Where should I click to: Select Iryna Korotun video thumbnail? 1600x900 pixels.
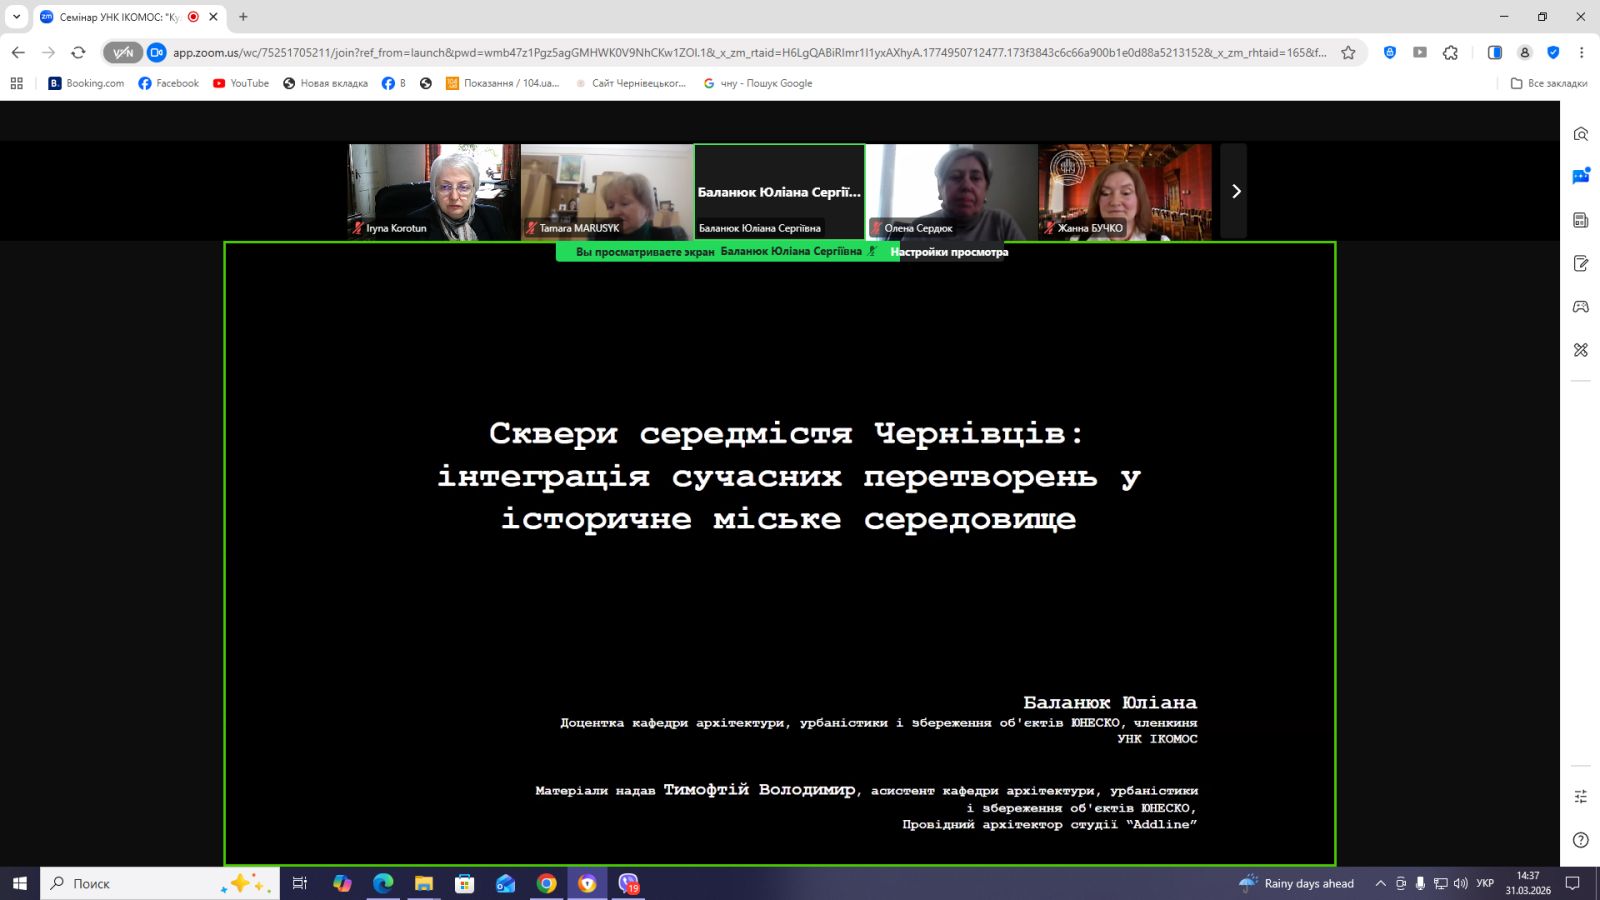(433, 191)
